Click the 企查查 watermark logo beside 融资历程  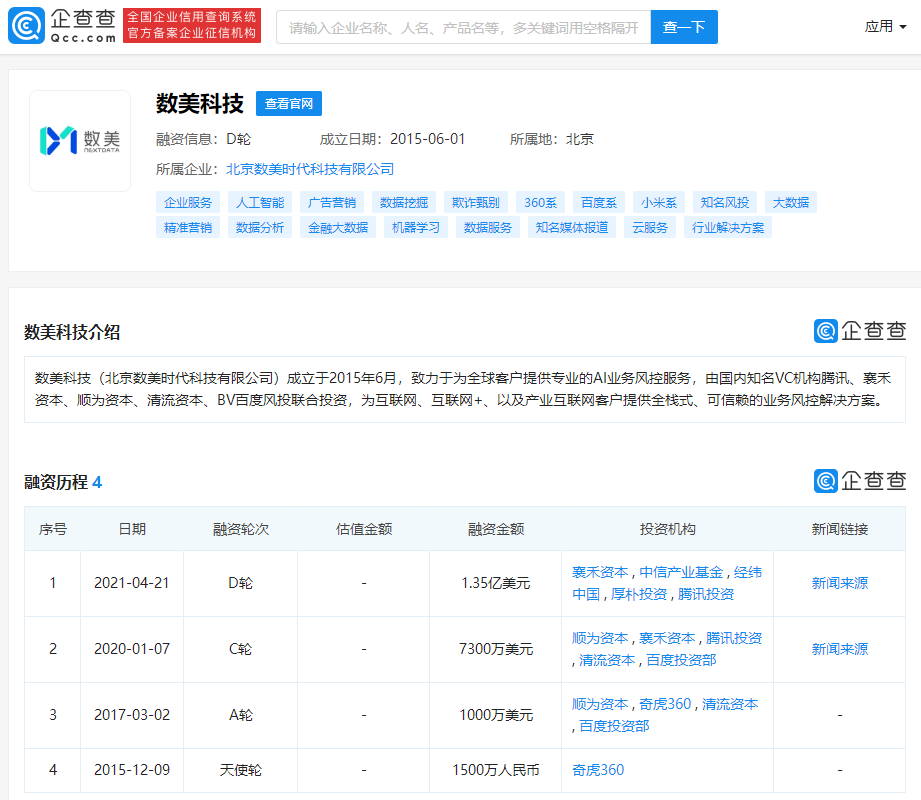pyautogui.click(x=859, y=481)
